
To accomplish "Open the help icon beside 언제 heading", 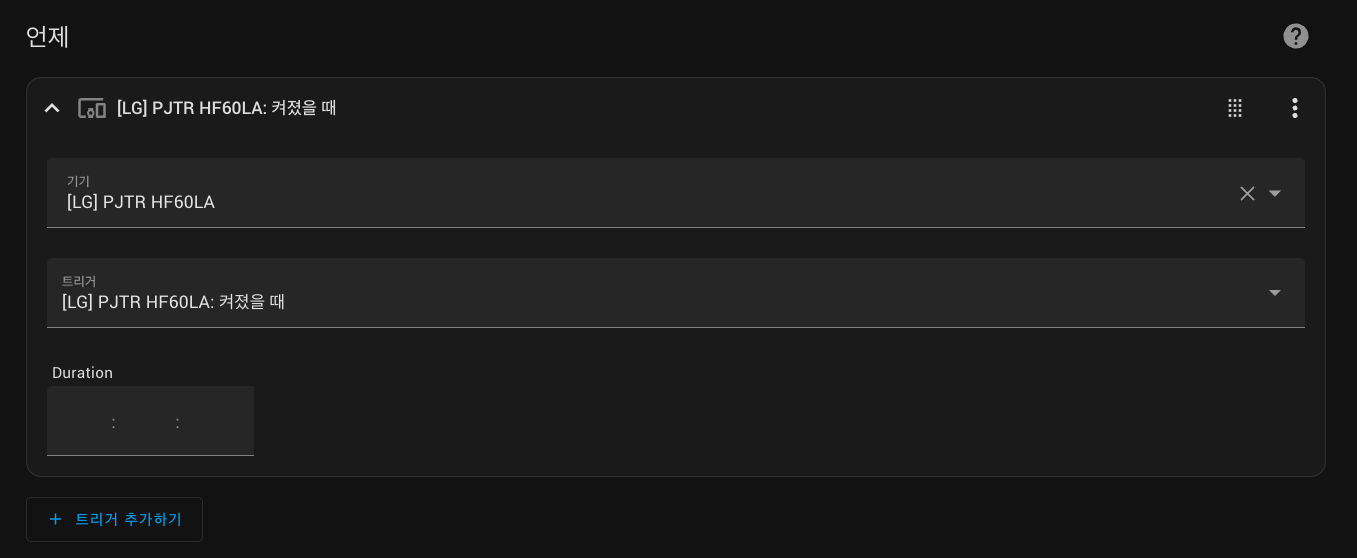I will (1295, 36).
